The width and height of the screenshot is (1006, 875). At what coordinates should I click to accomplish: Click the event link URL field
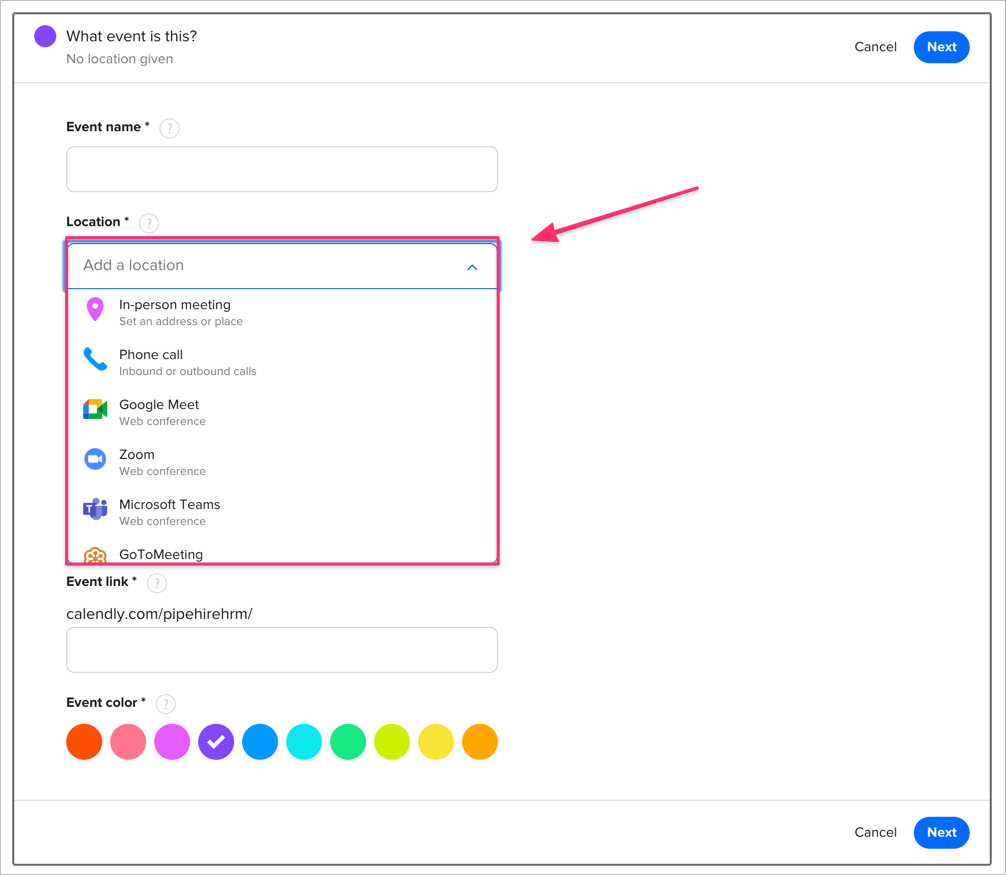281,650
